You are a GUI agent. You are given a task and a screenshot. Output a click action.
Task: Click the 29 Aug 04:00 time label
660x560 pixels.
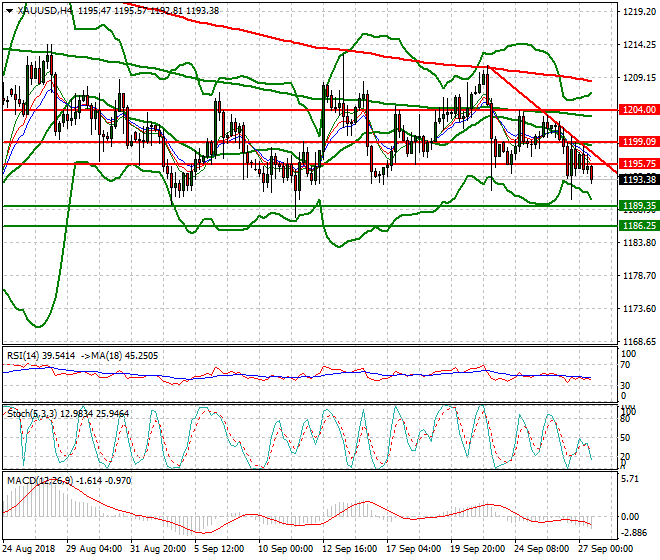(x=94, y=549)
